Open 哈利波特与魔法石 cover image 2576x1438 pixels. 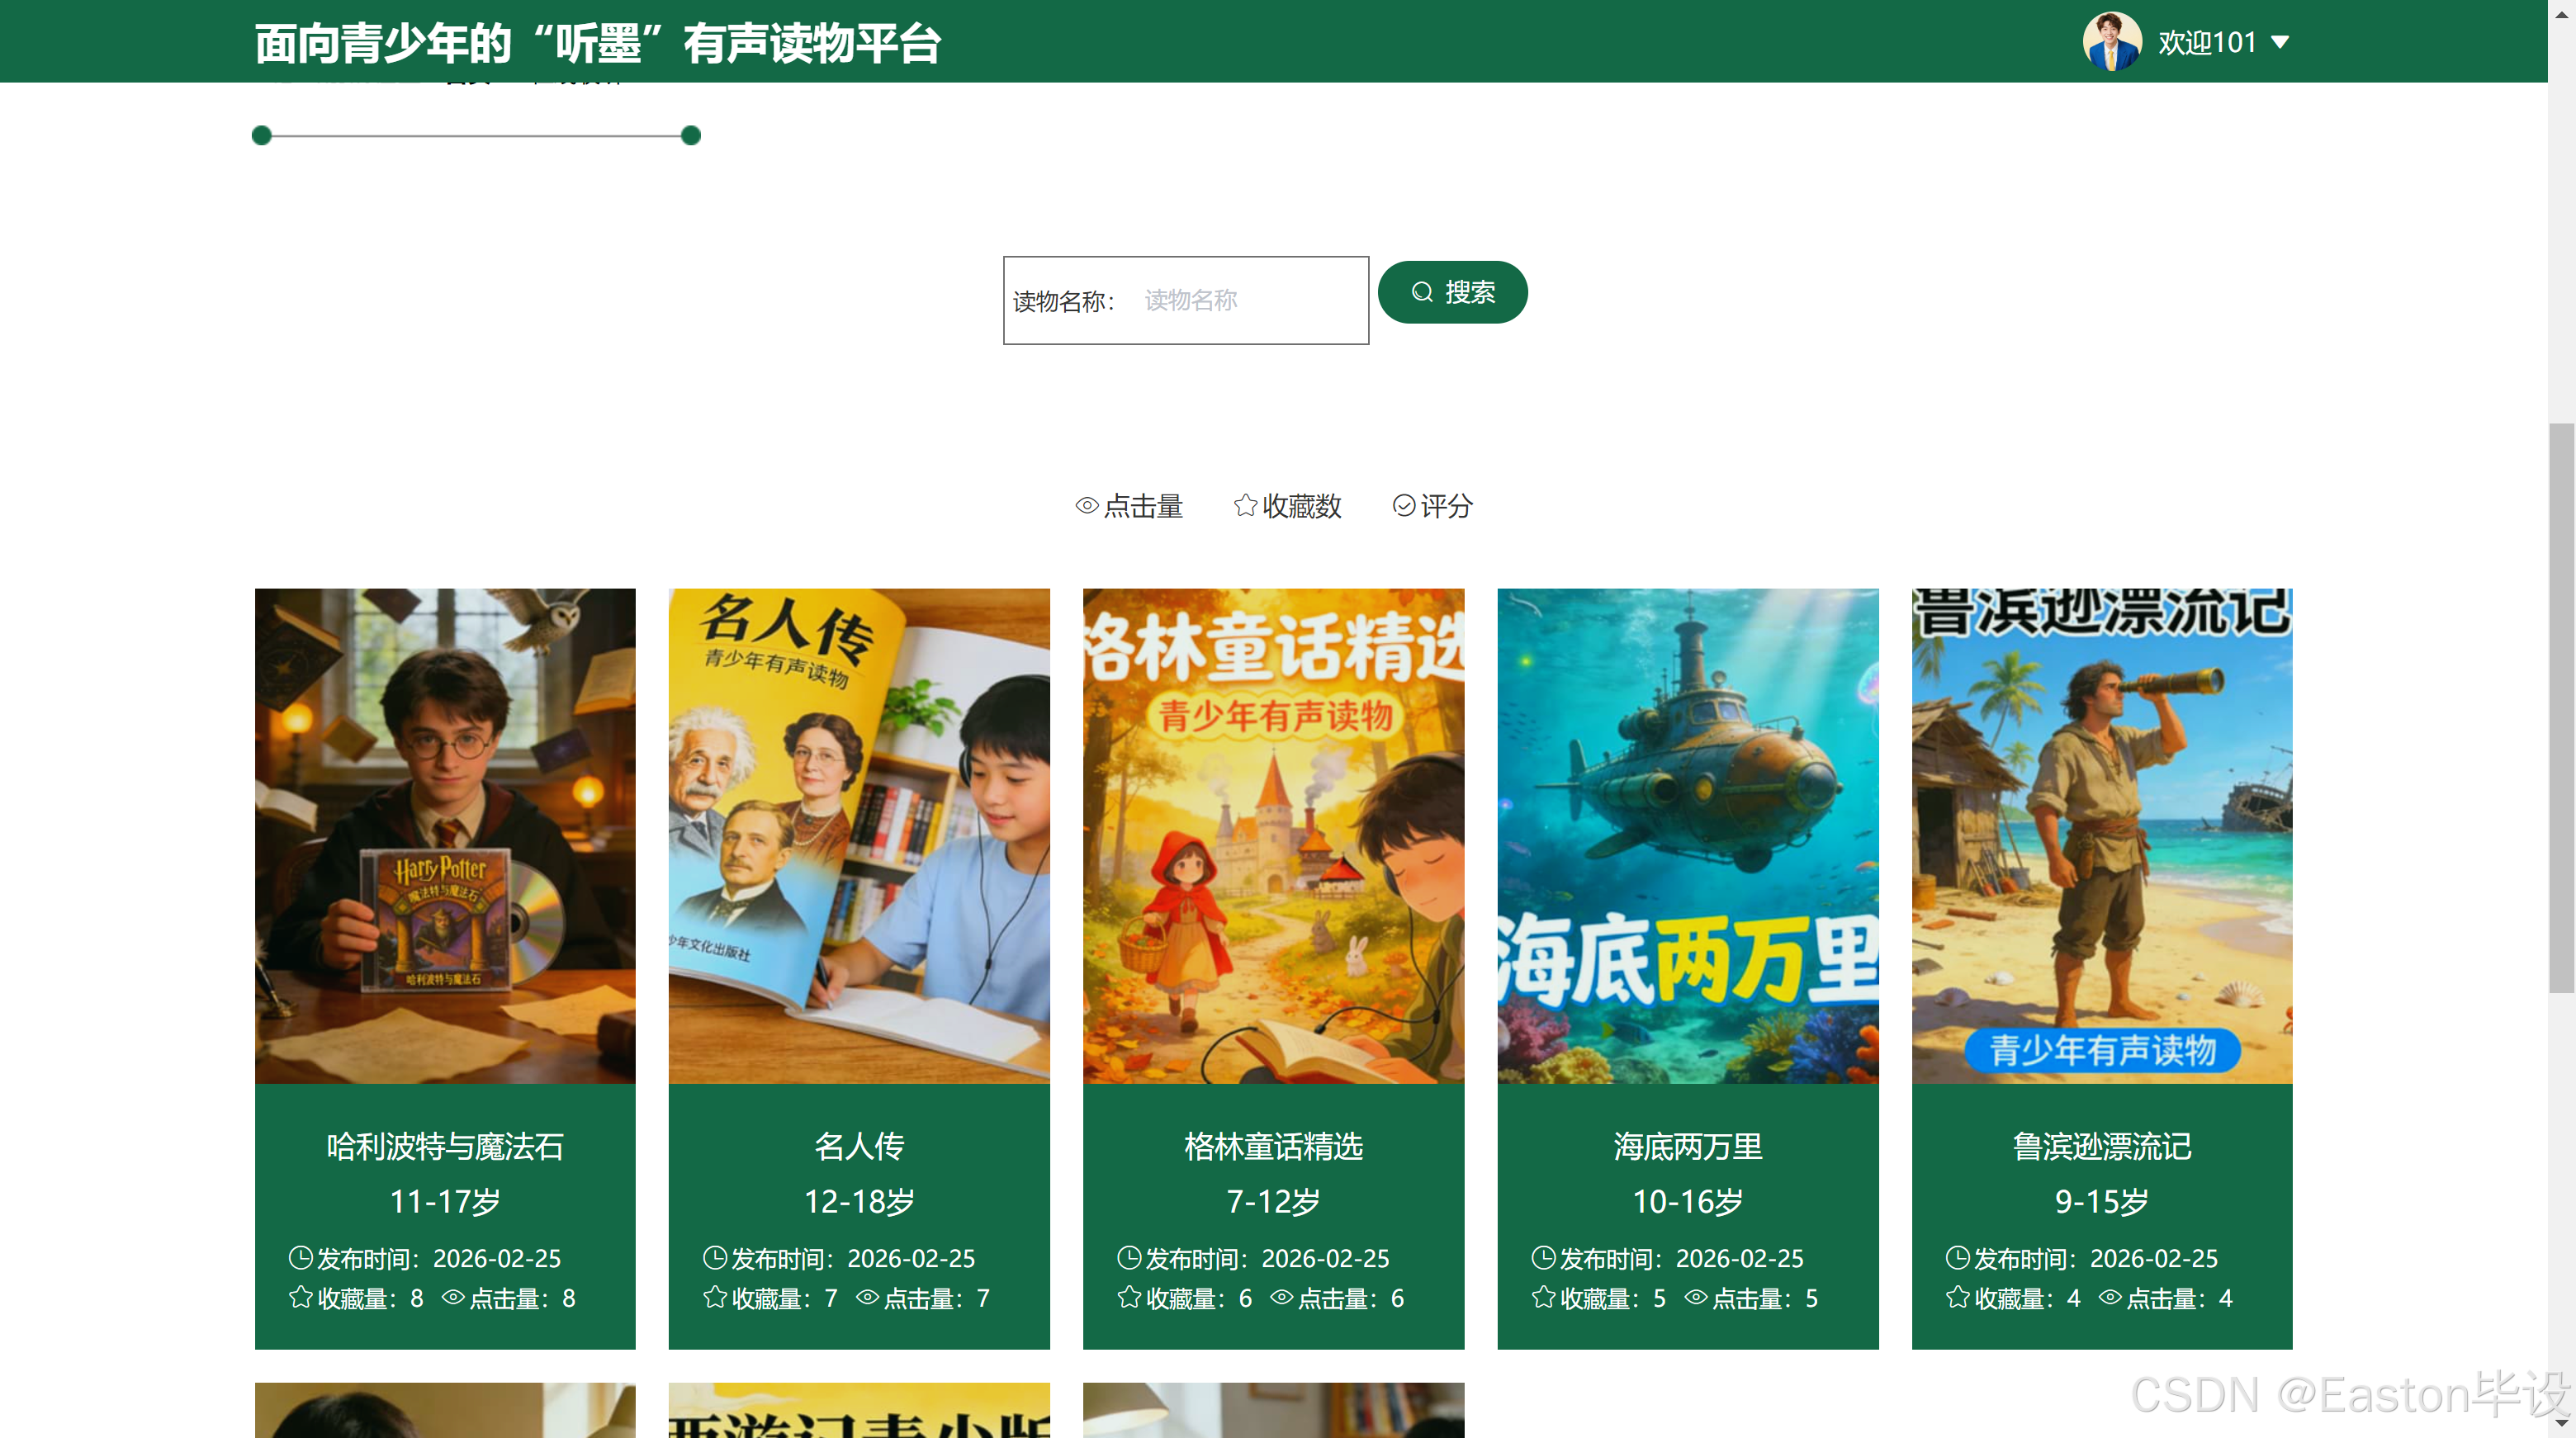point(445,835)
